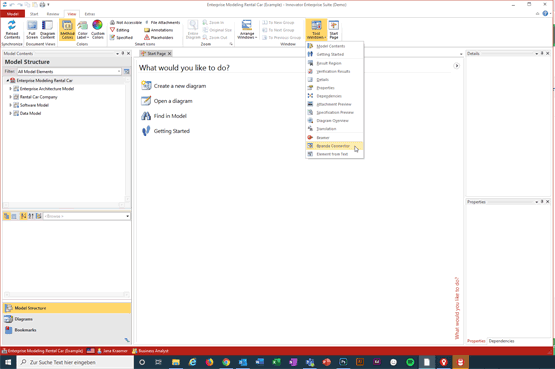Select Diagrams navigation pane

point(67,319)
